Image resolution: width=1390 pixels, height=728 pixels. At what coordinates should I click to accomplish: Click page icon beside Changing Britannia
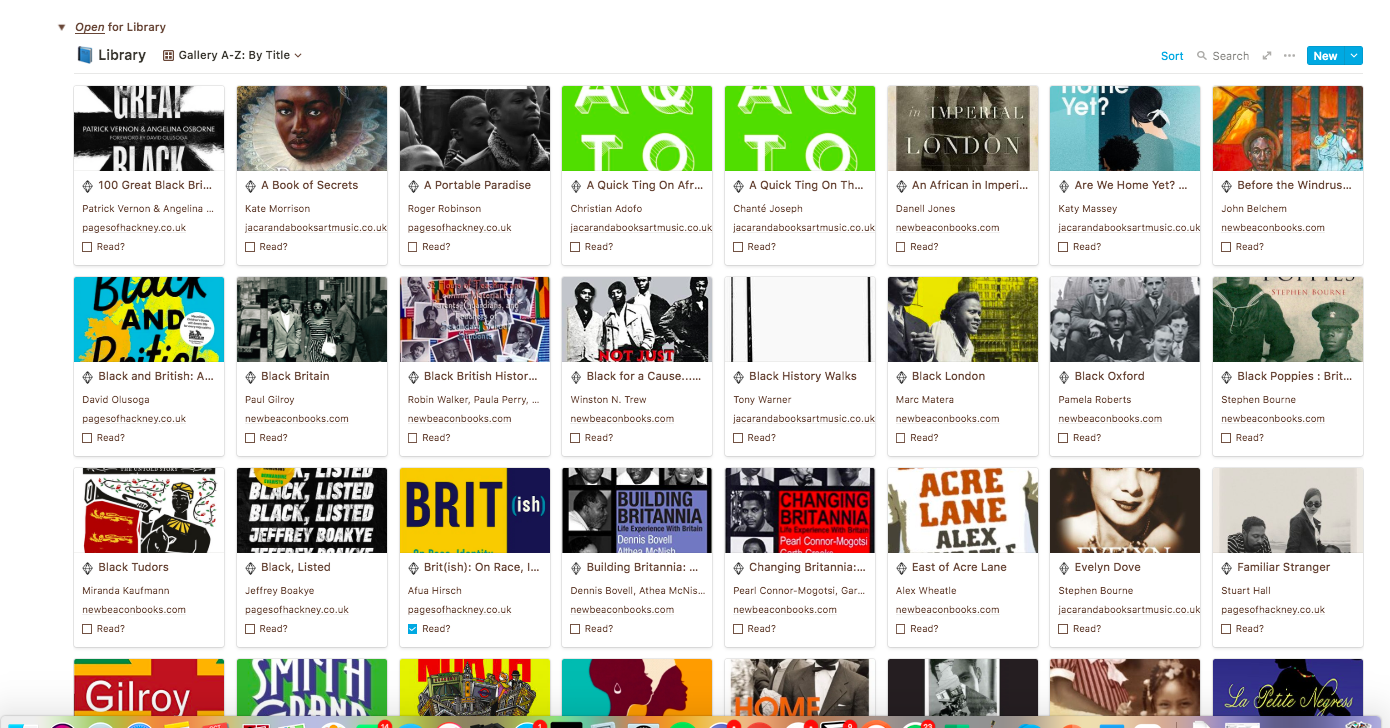[x=739, y=568]
